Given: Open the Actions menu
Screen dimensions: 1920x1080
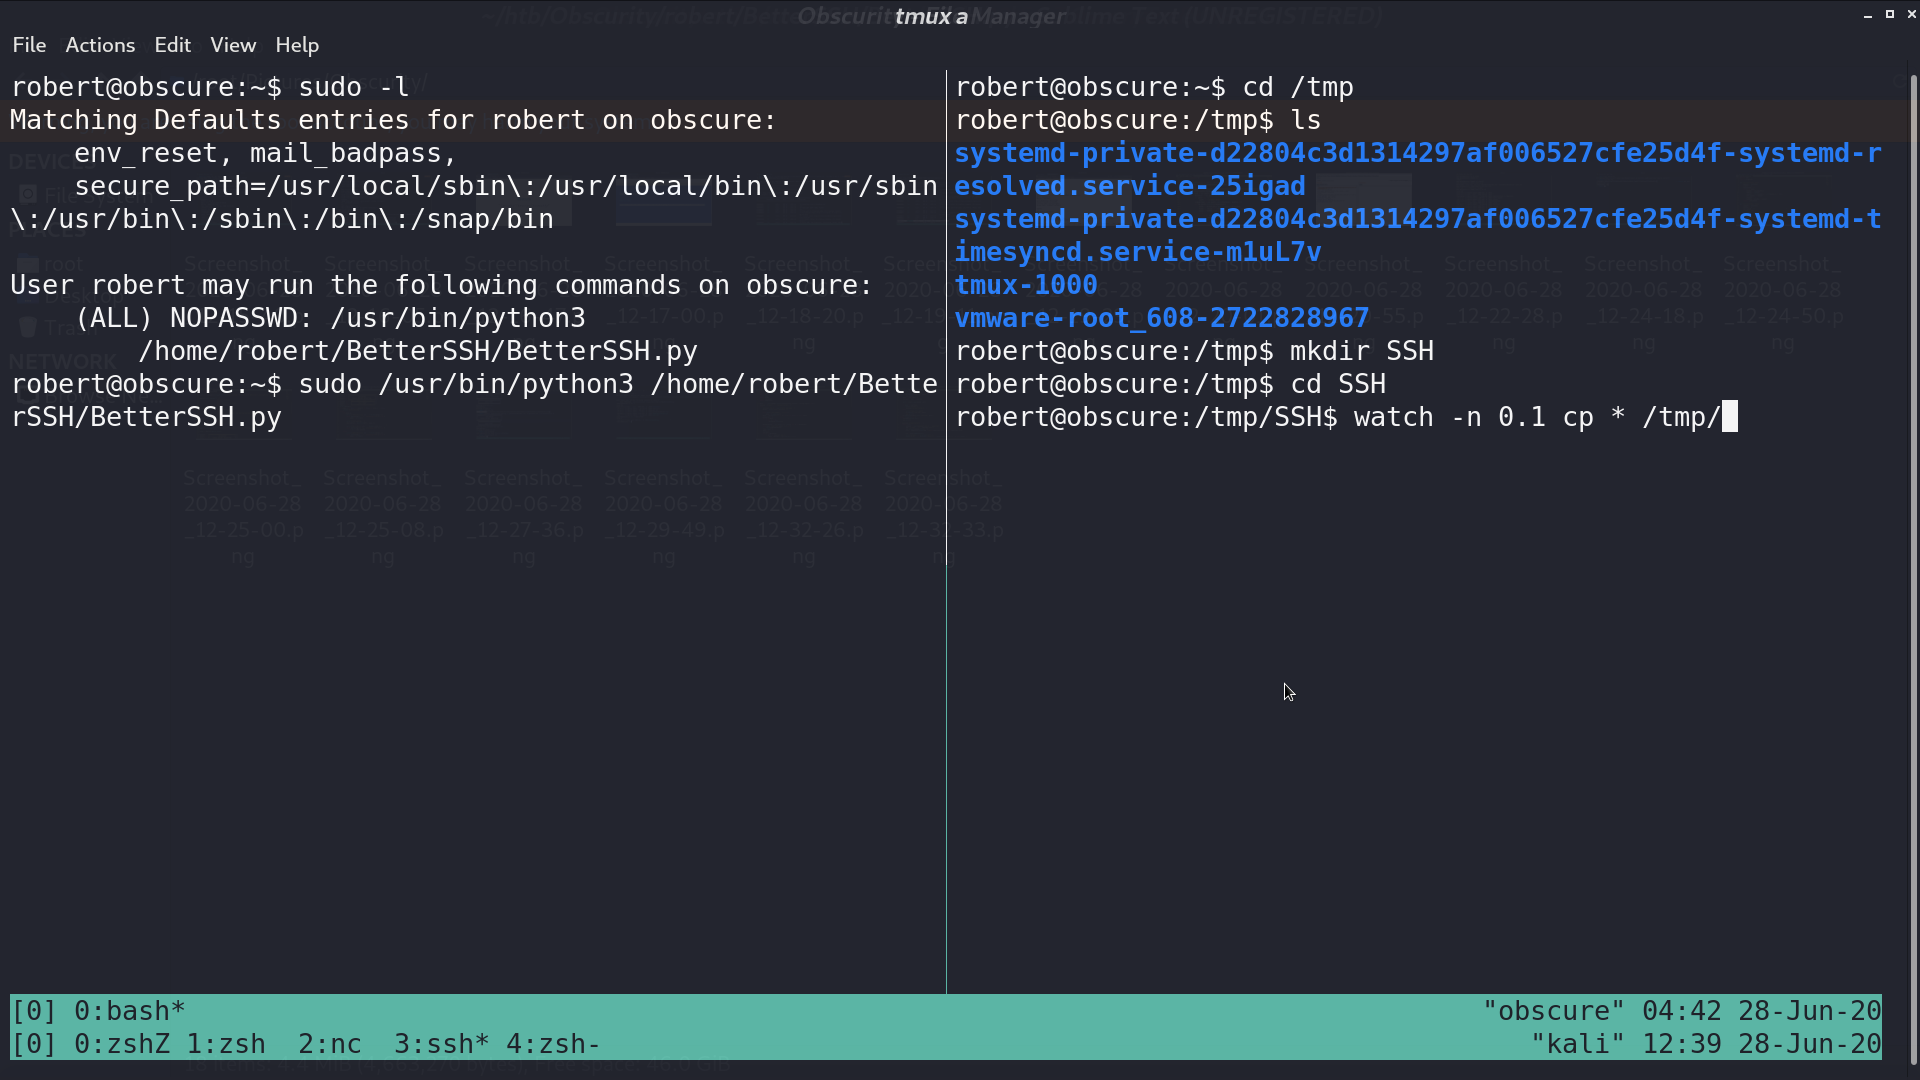Looking at the screenshot, I should pyautogui.click(x=100, y=45).
